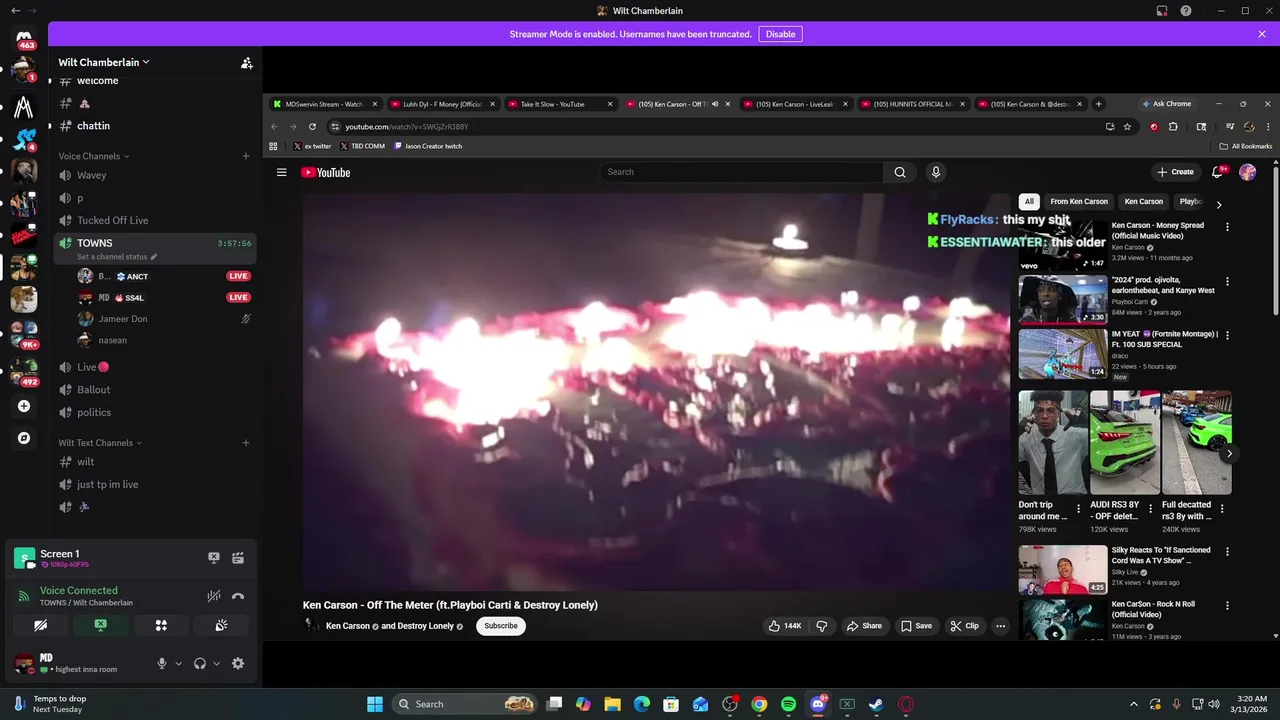The image size is (1280, 720).
Task: Open Steam from the Windows taskbar
Action: coord(876,704)
